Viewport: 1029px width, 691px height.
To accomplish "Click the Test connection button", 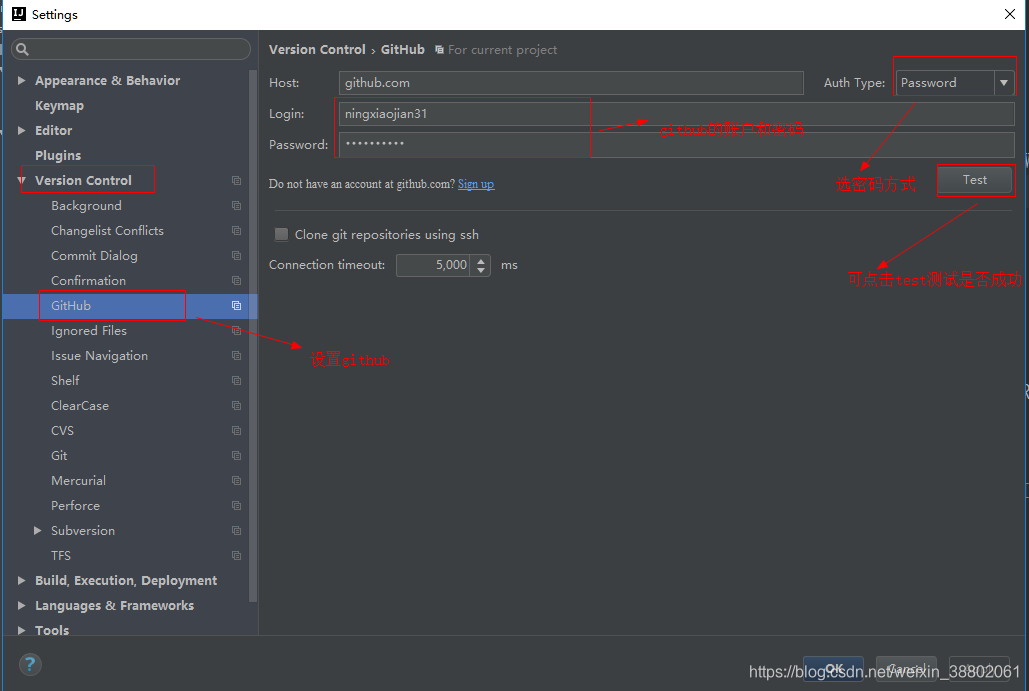I will [x=975, y=180].
